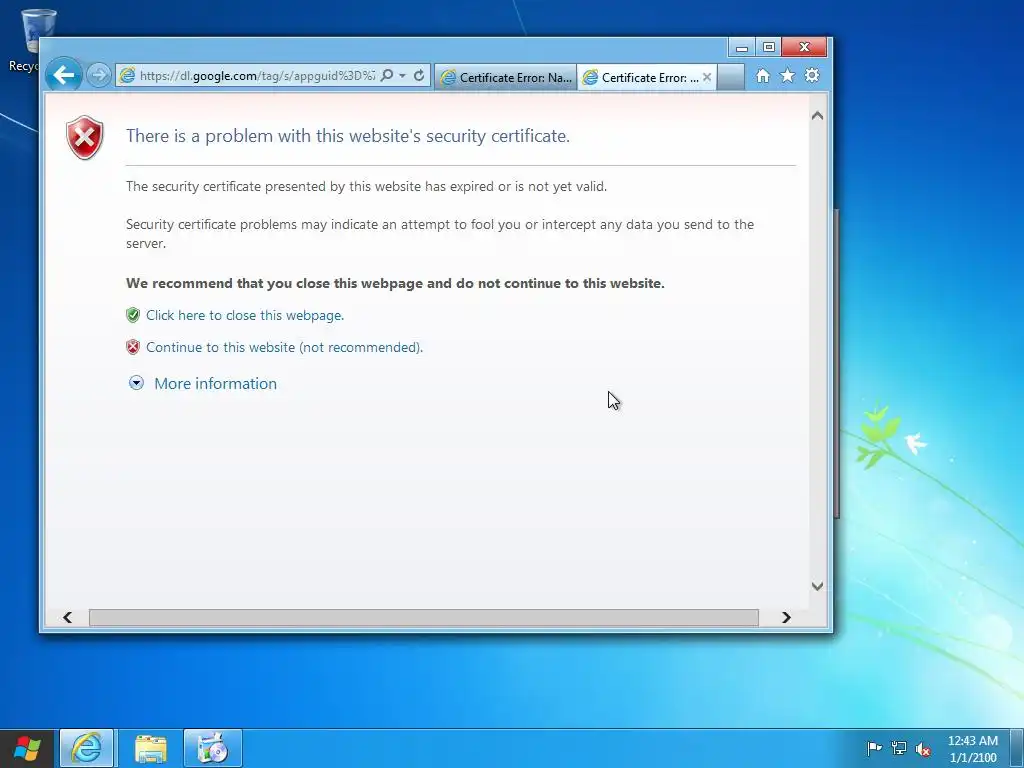
Task: Switch to the 'Certificate Error: Na...' tab
Action: pos(506,77)
